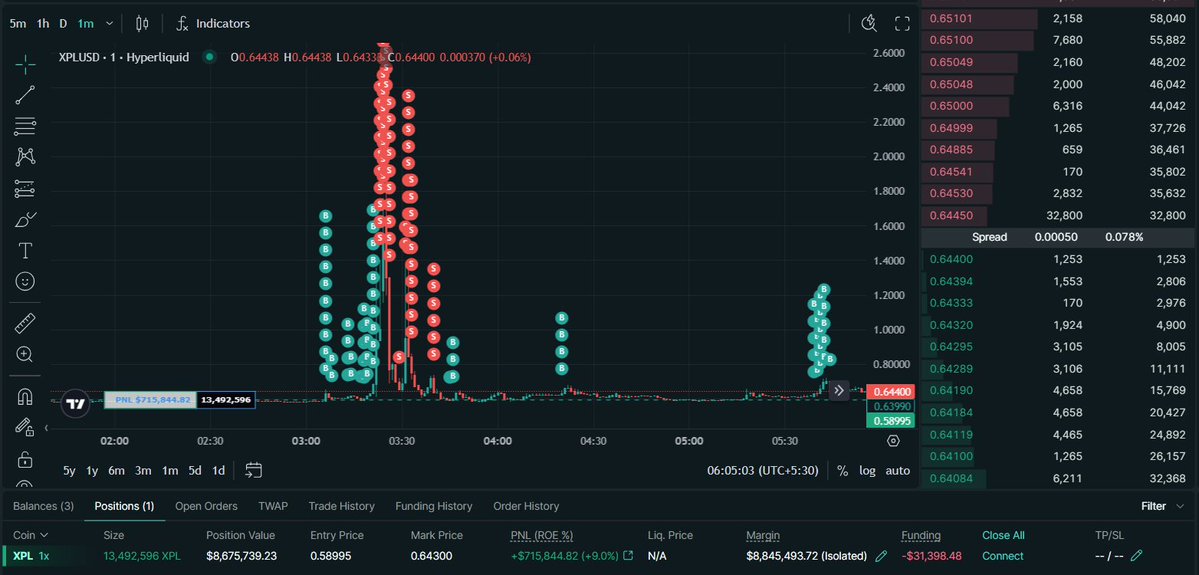The image size is (1199, 575).
Task: Set chart range to 6m
Action: tap(116, 471)
